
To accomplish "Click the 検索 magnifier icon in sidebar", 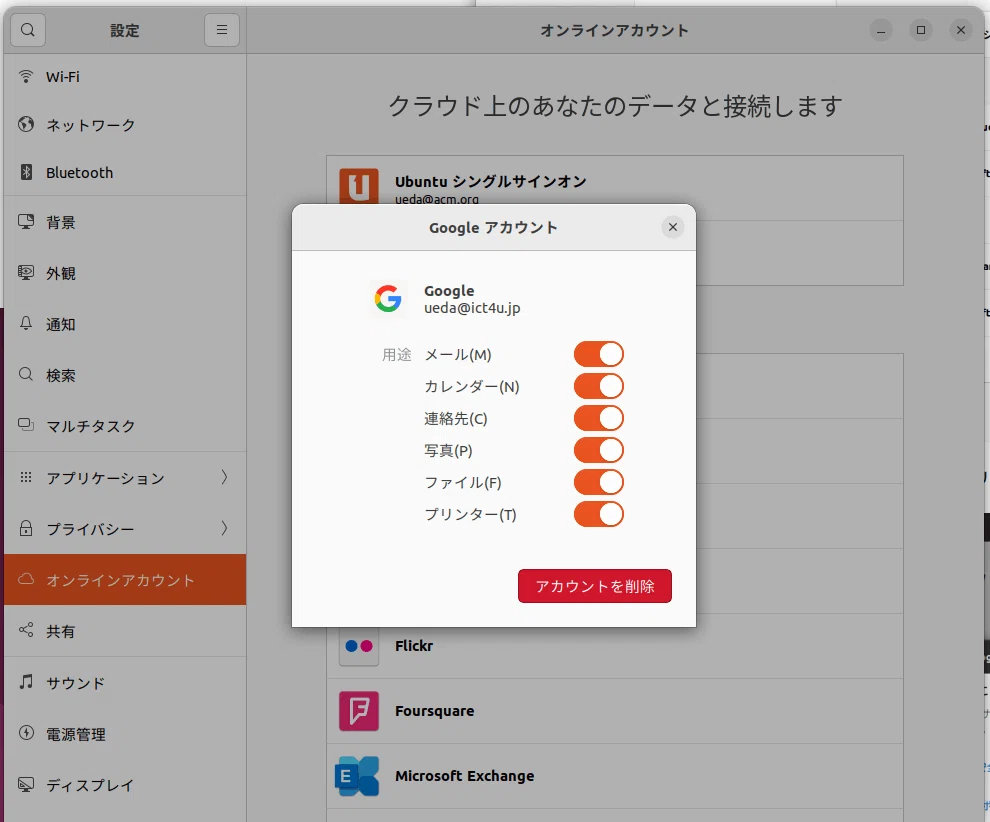I will click(x=26, y=374).
